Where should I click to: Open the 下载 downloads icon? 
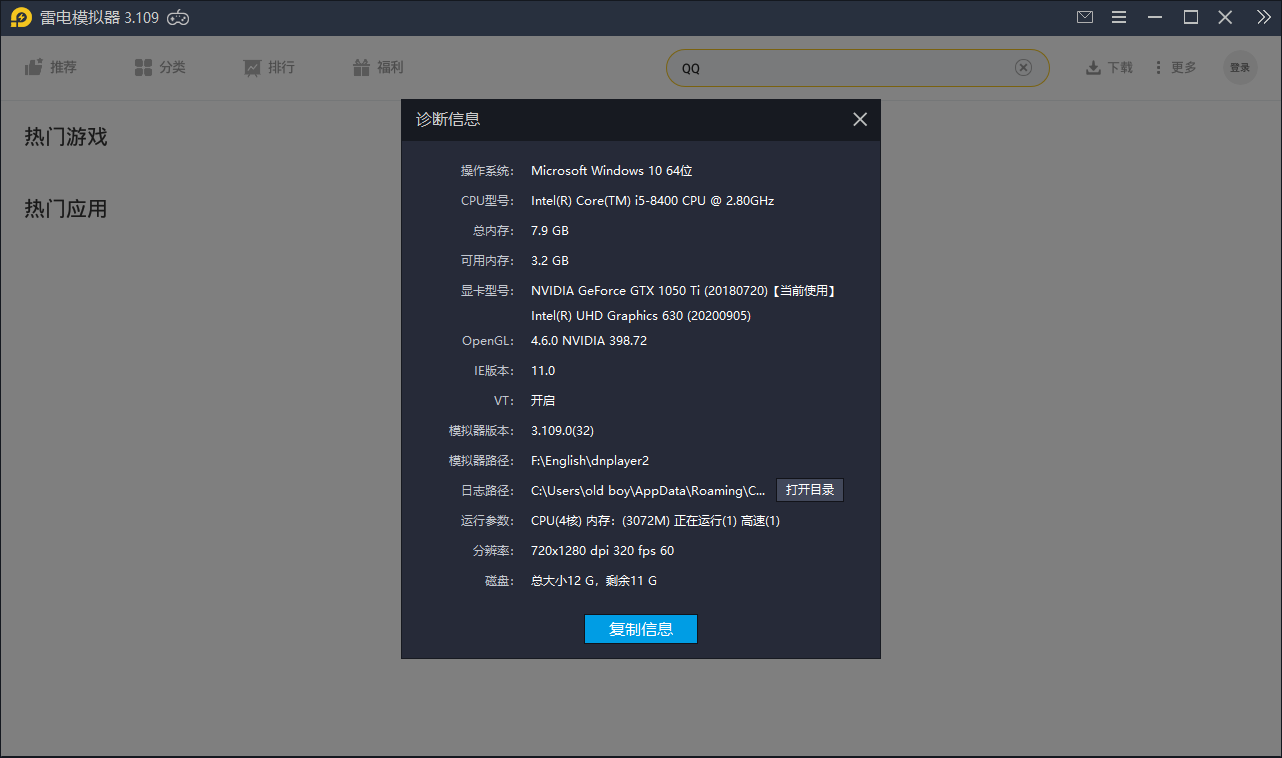pos(1109,67)
